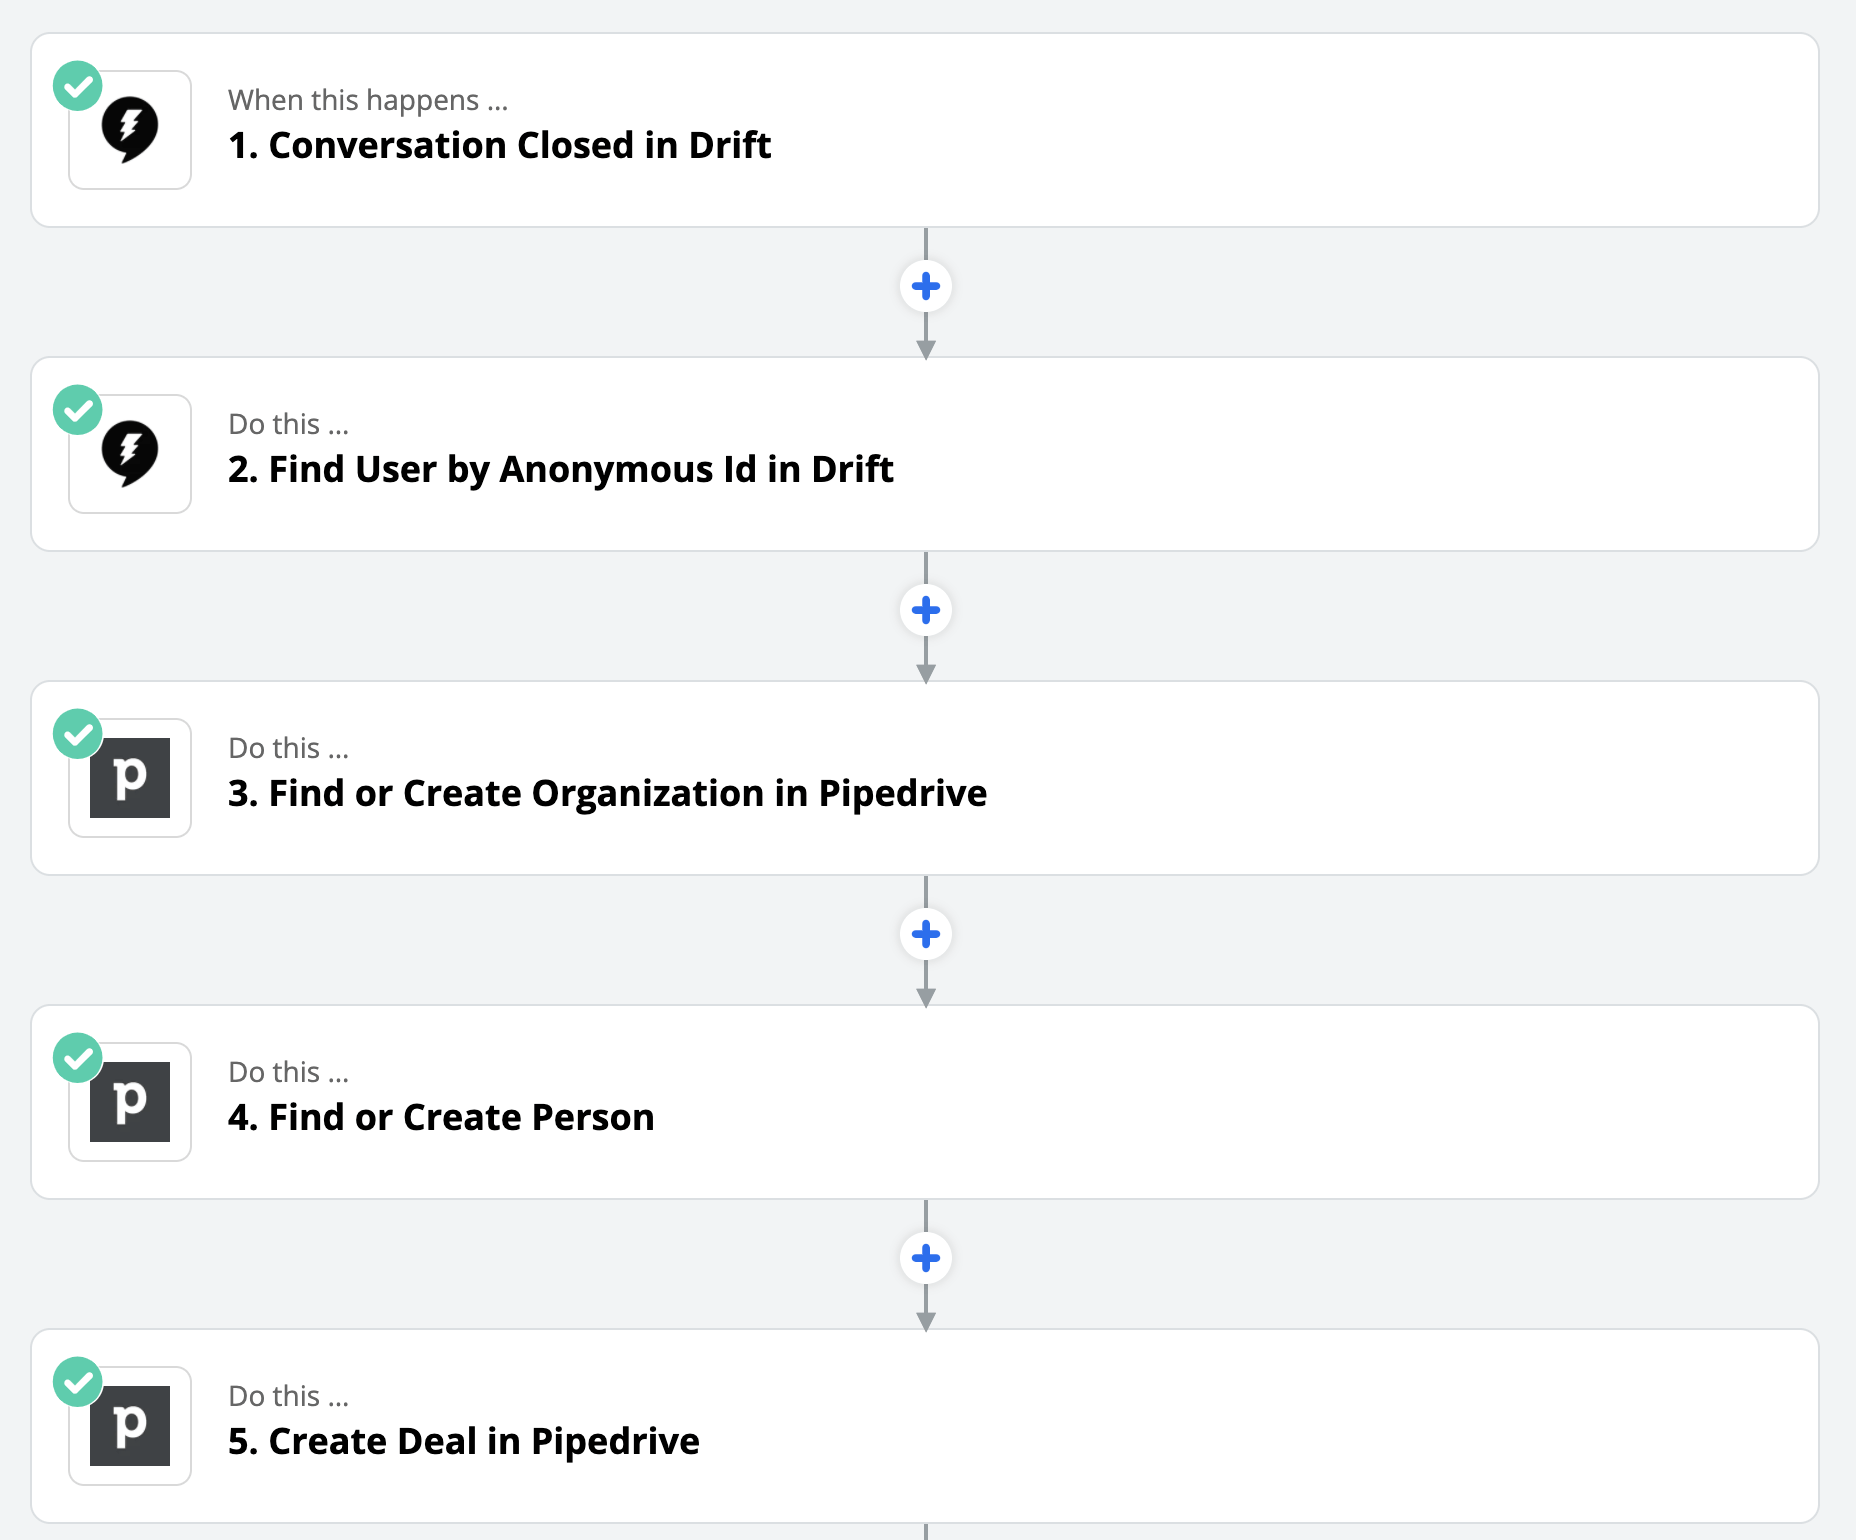Click the Drift icon in step 2
Image resolution: width=1856 pixels, height=1540 pixels.
click(130, 454)
